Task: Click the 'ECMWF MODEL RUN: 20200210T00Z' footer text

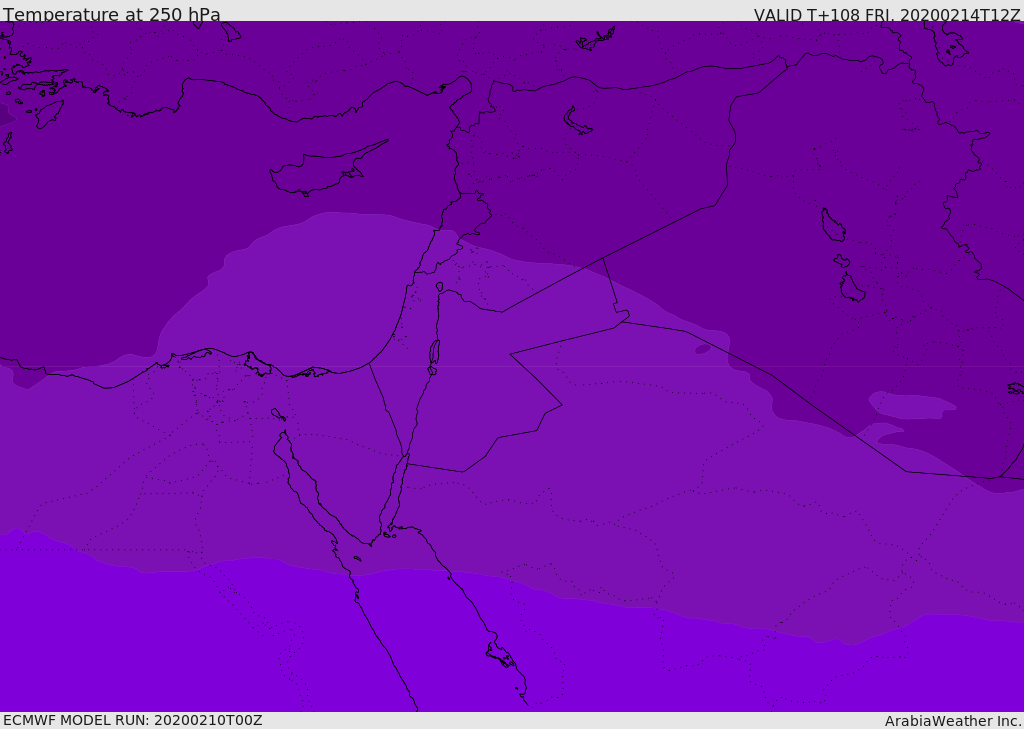Action: [x=133, y=720]
